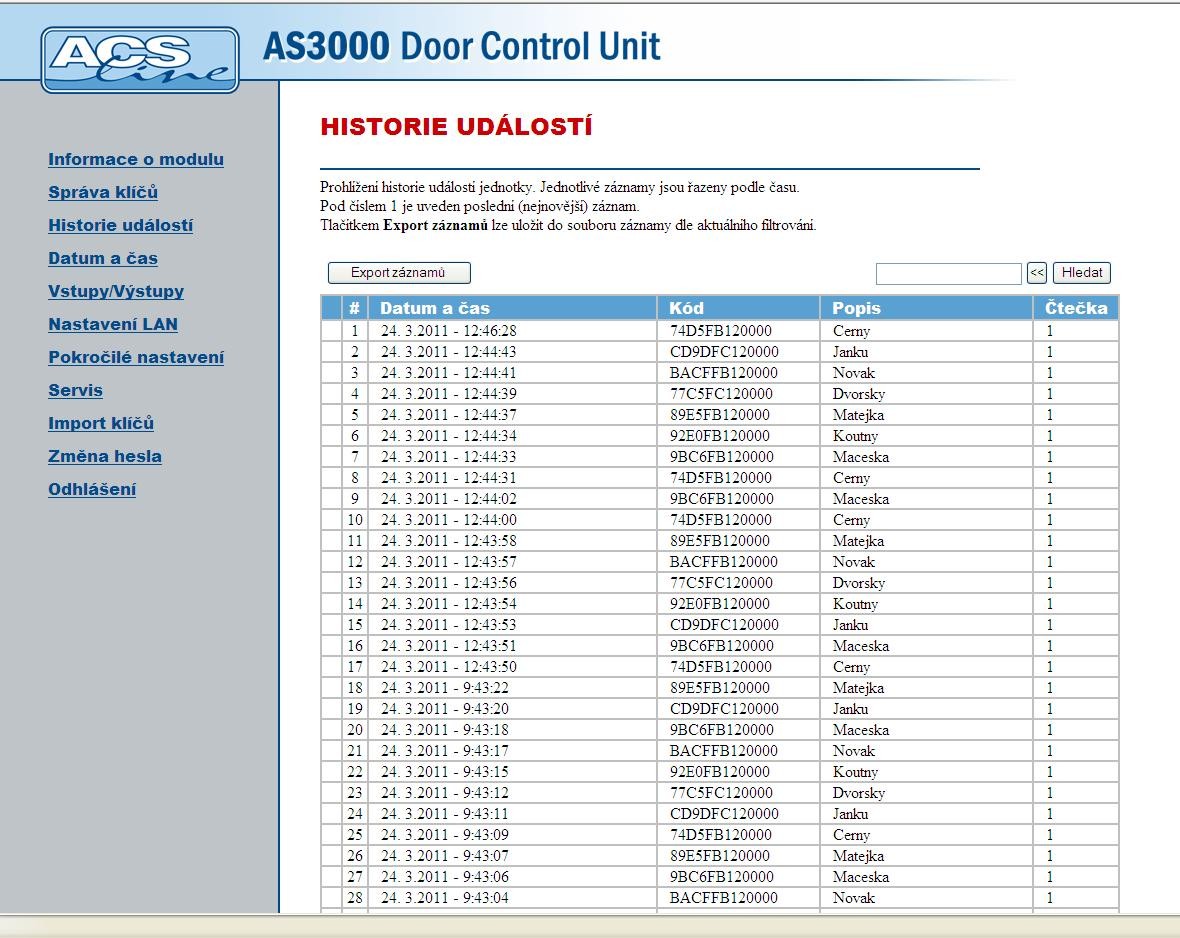
Task: Select timestamp 24. 3.2011 - 12:43:51
Action: tap(449, 646)
